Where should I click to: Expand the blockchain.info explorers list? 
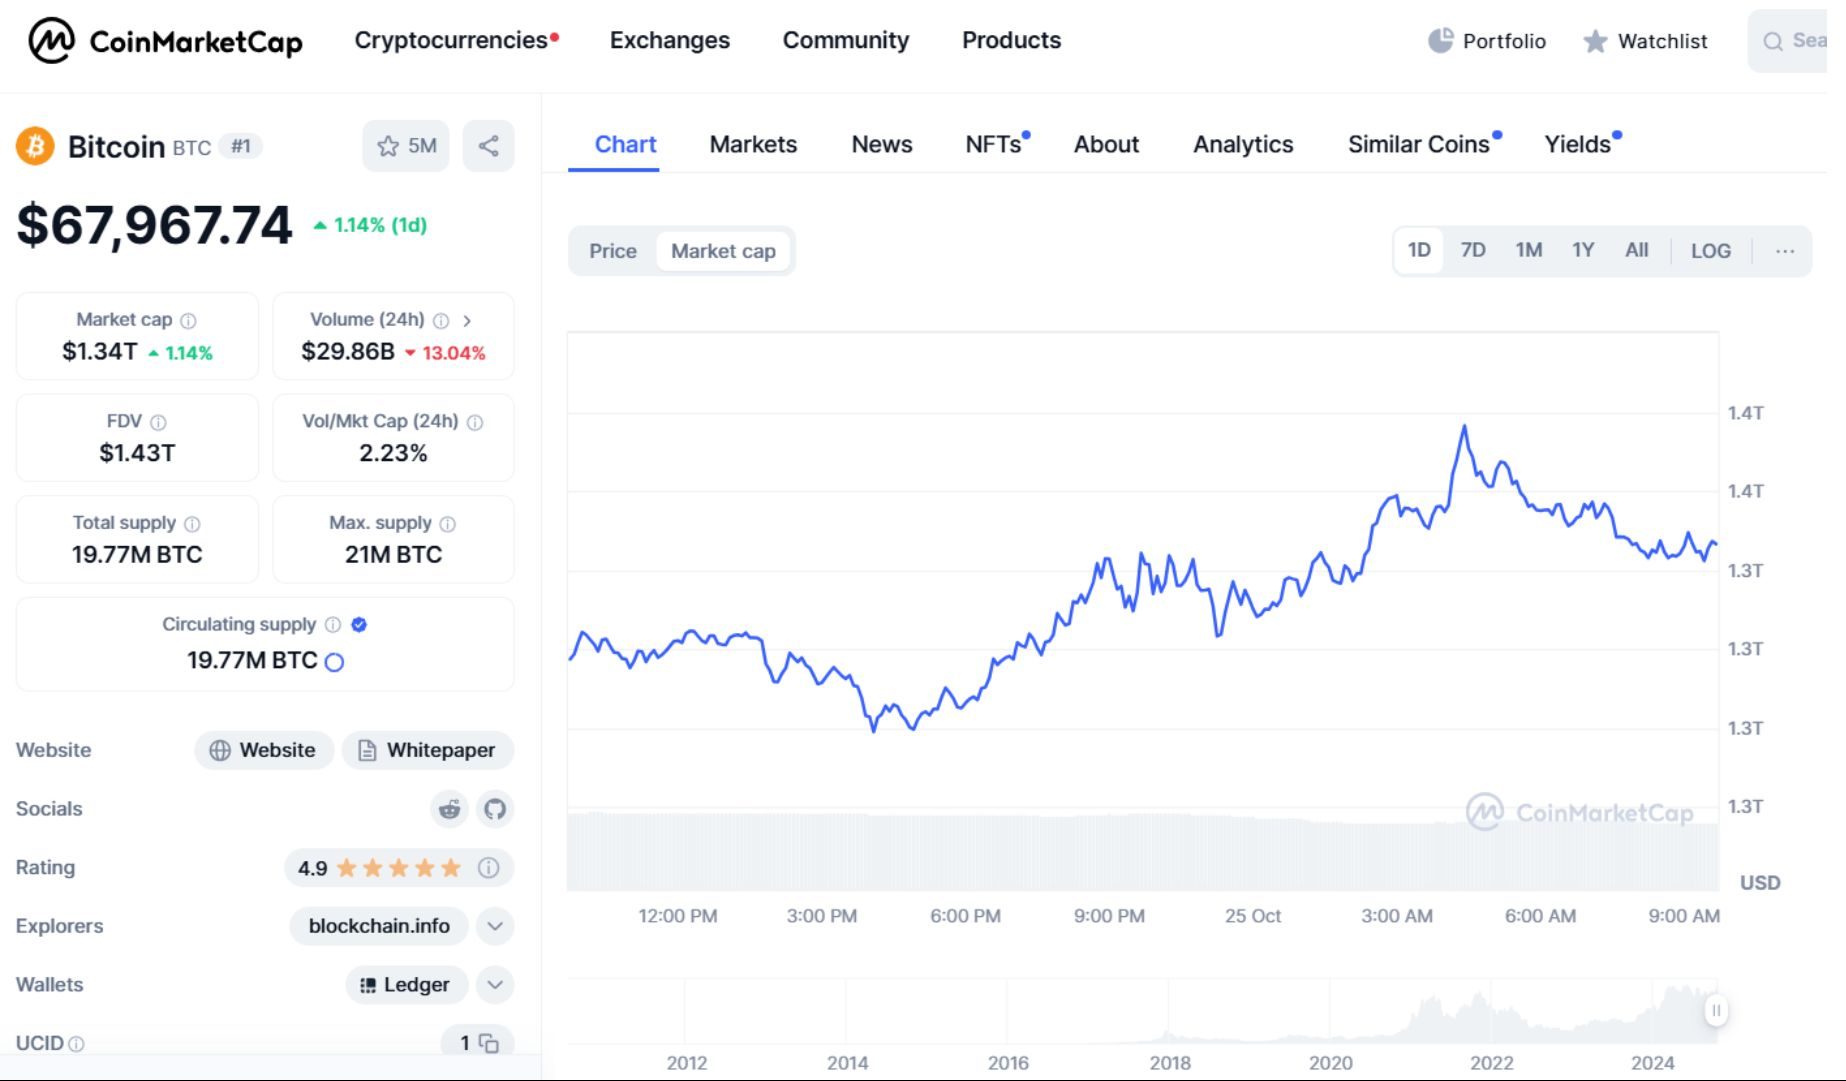(x=494, y=926)
